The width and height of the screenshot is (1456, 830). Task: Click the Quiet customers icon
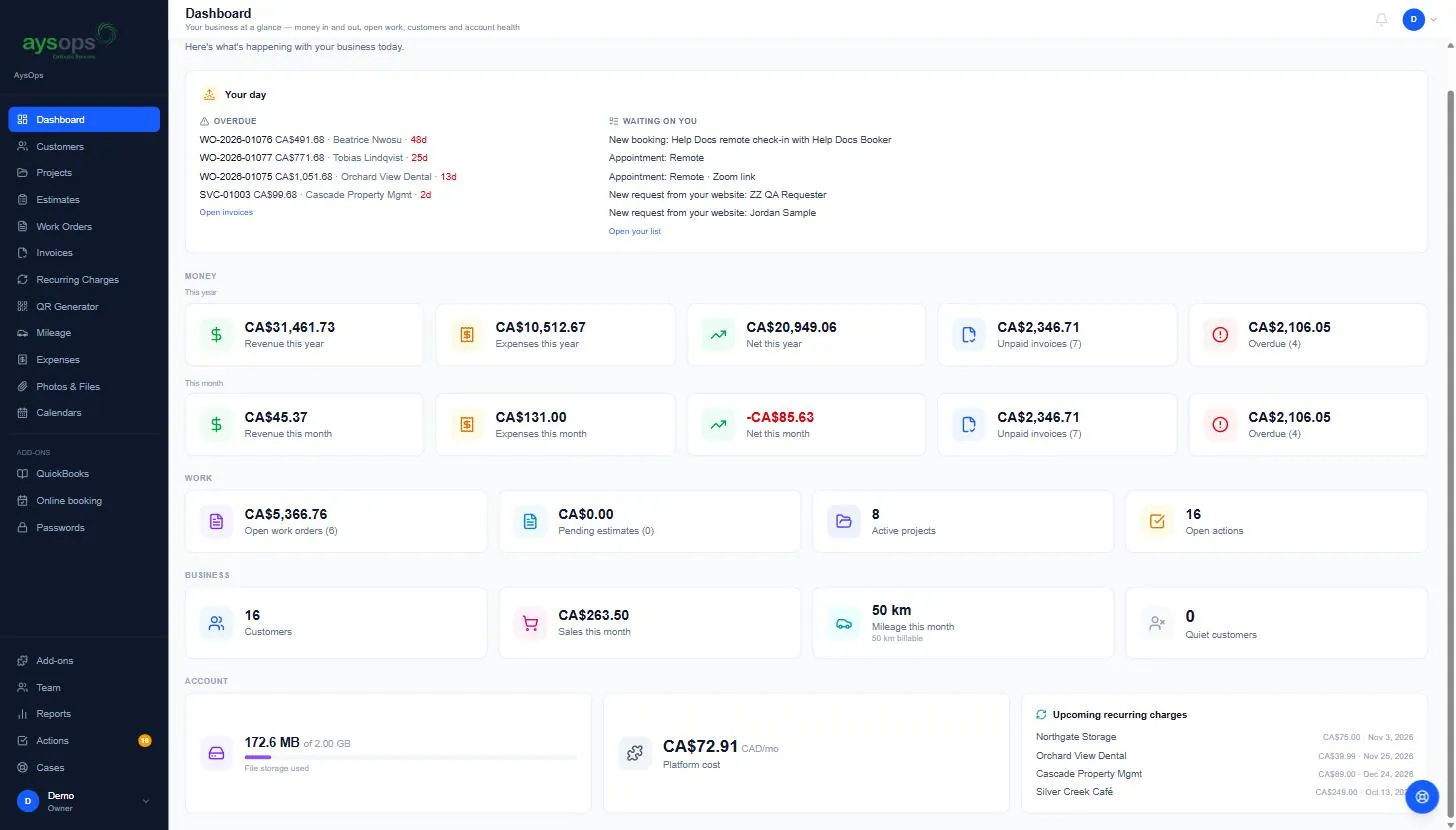pos(1157,623)
